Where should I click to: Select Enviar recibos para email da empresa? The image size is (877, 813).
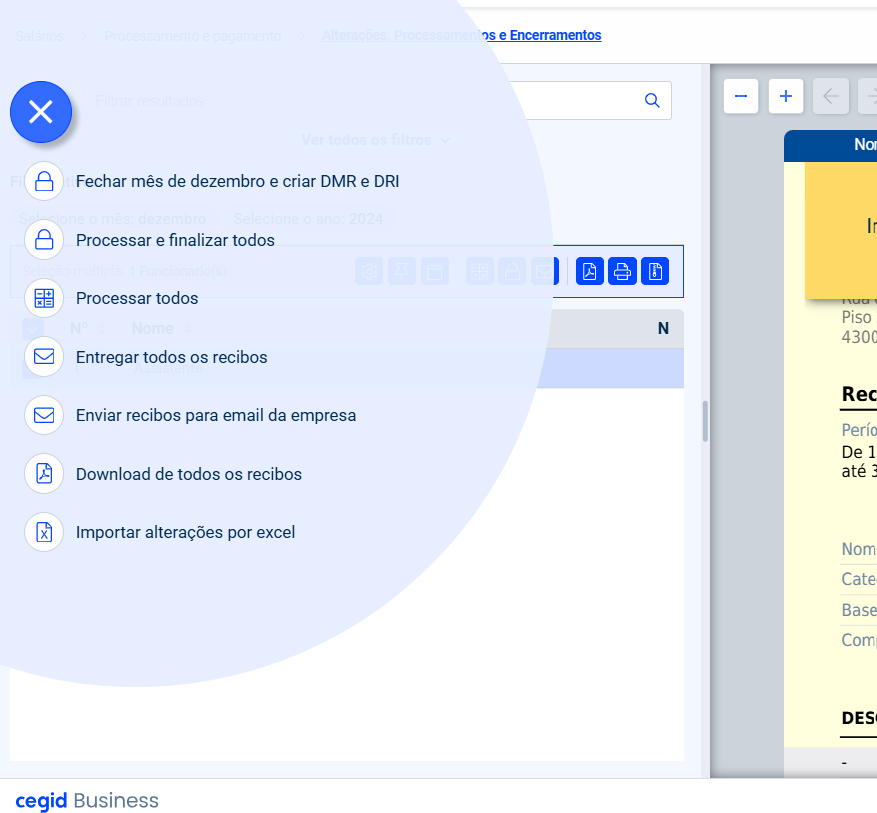[216, 415]
